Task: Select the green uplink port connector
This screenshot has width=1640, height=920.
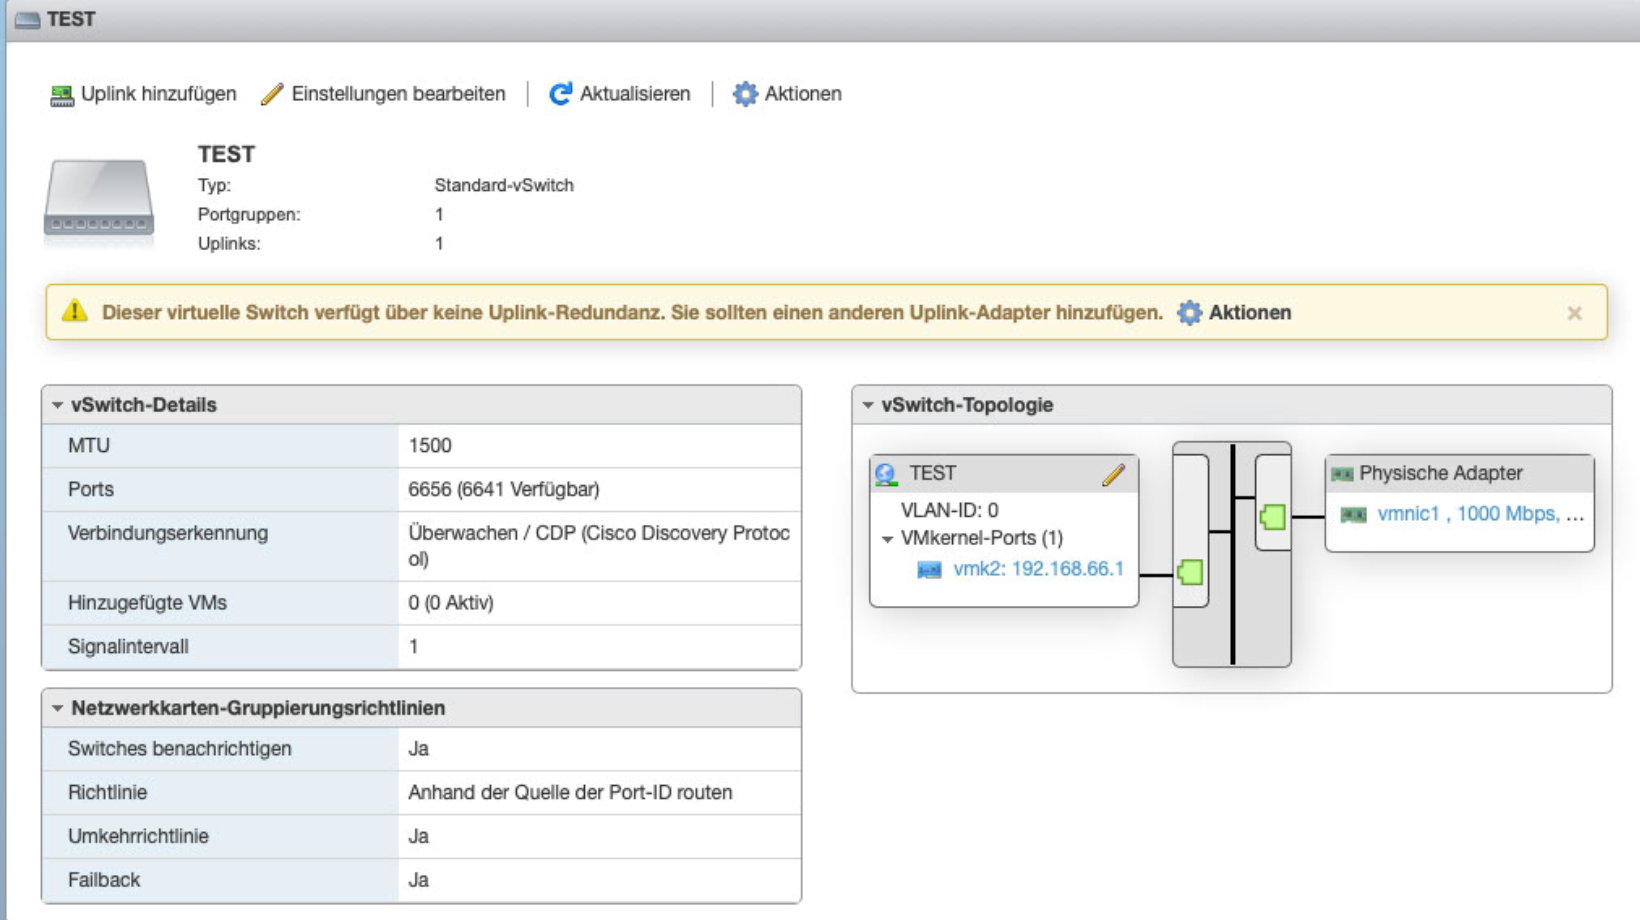Action: [1272, 517]
